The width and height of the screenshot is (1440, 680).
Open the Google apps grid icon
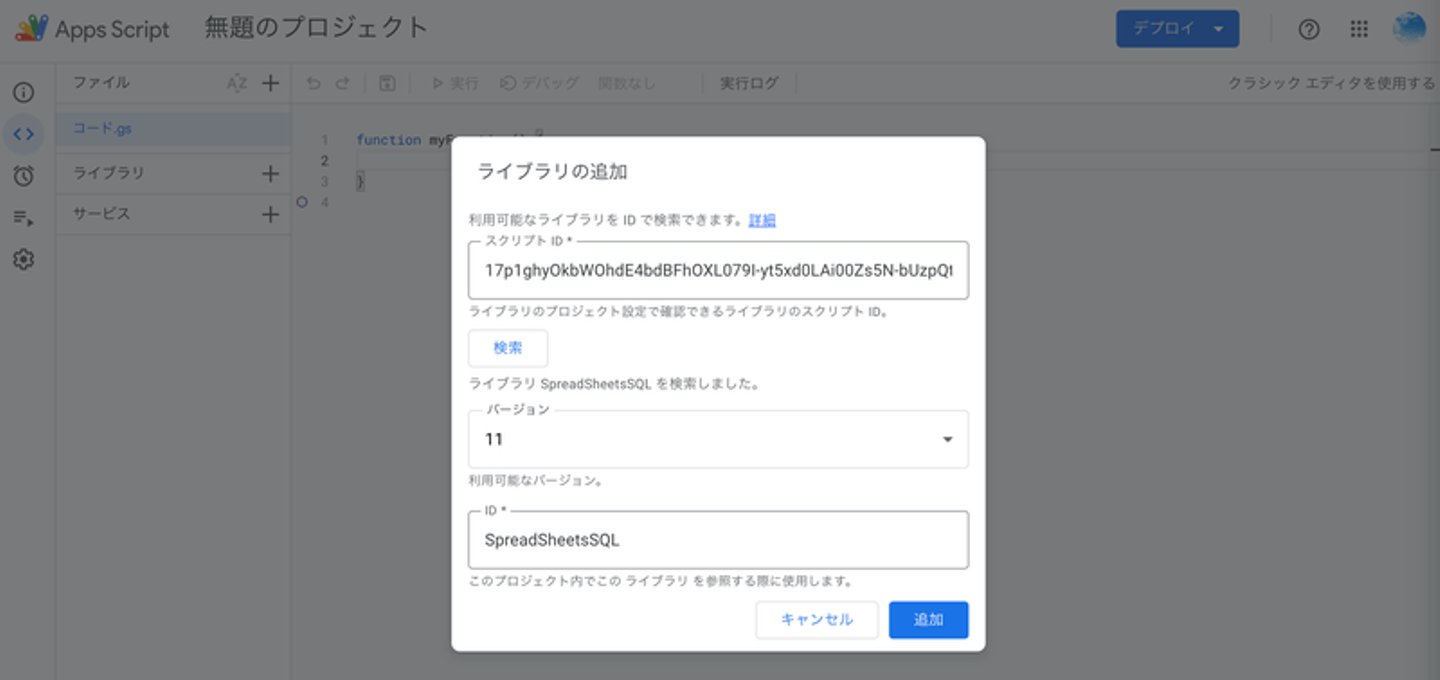click(x=1358, y=29)
